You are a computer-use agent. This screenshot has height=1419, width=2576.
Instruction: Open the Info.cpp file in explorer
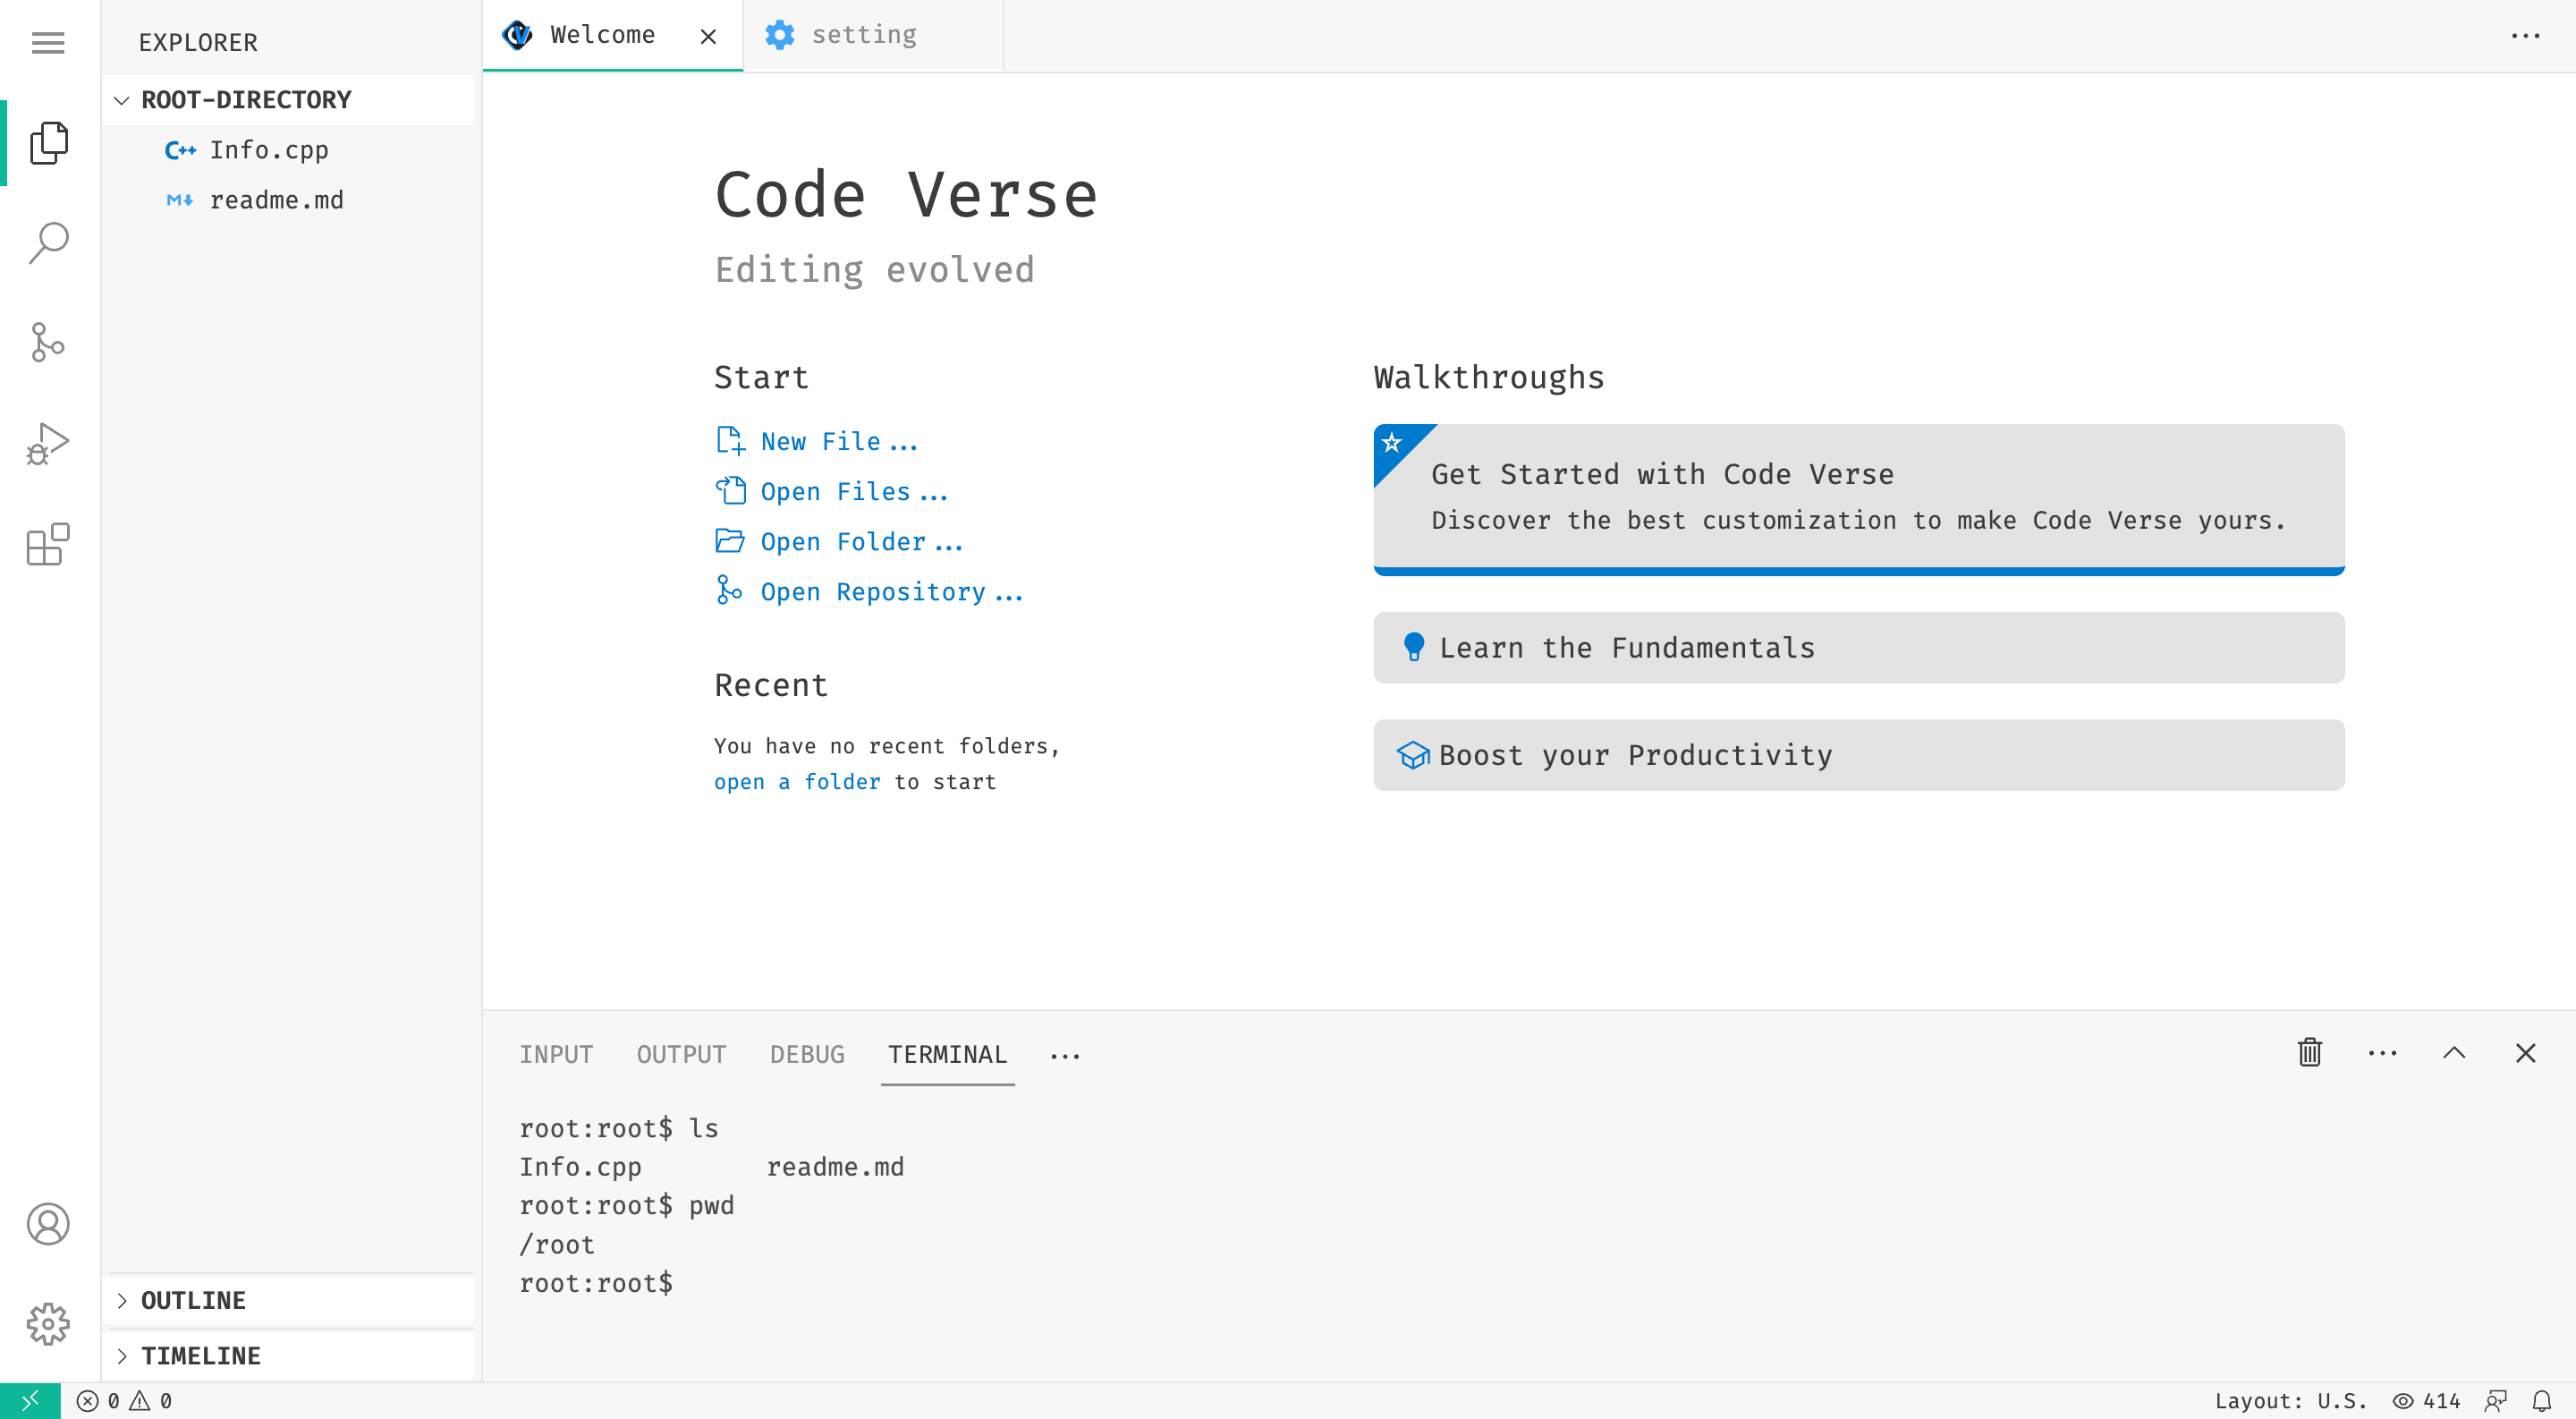coord(268,150)
